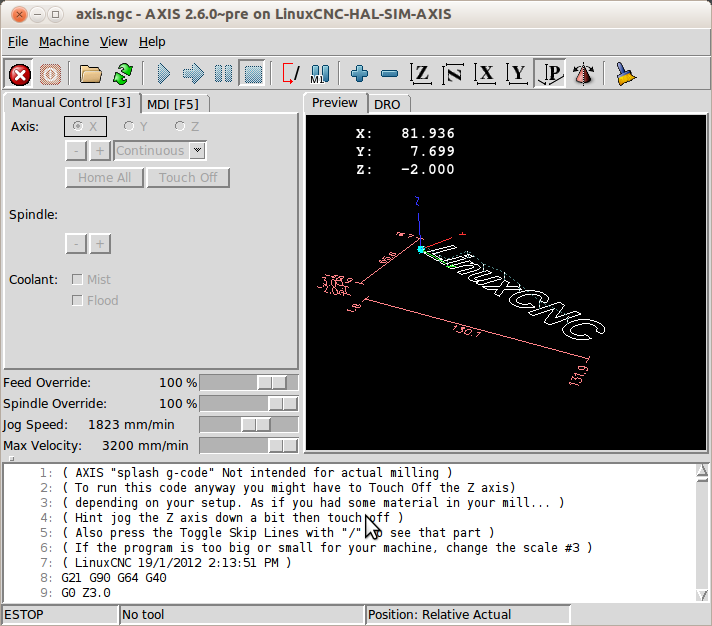
Task: Click the LinuxCNC toolpath in preview
Action: [x=518, y=291]
